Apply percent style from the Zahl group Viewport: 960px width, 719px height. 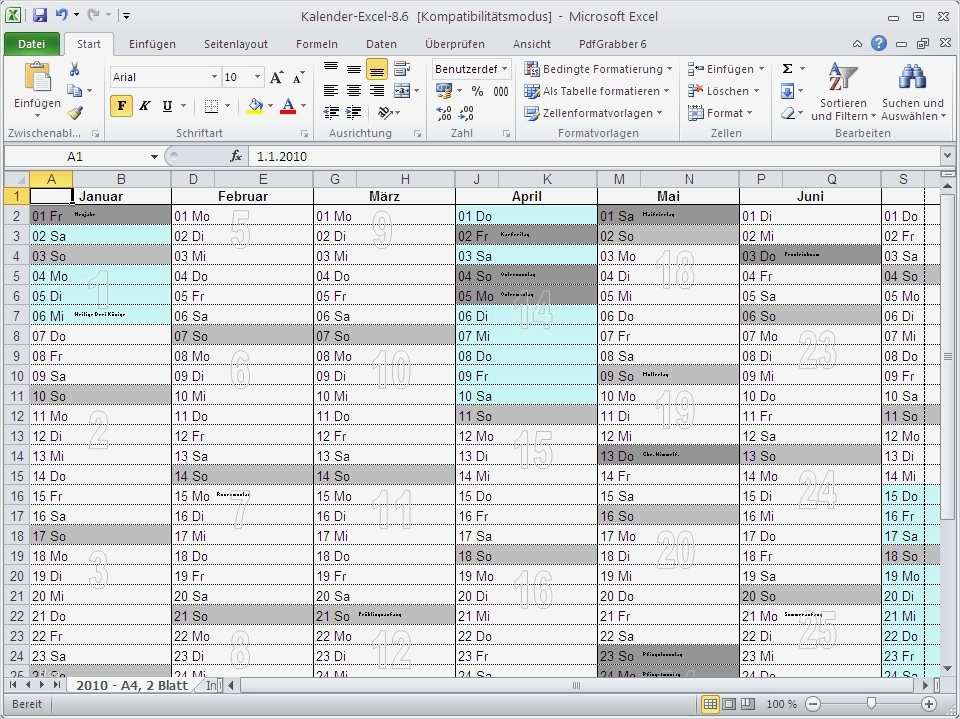tap(475, 89)
